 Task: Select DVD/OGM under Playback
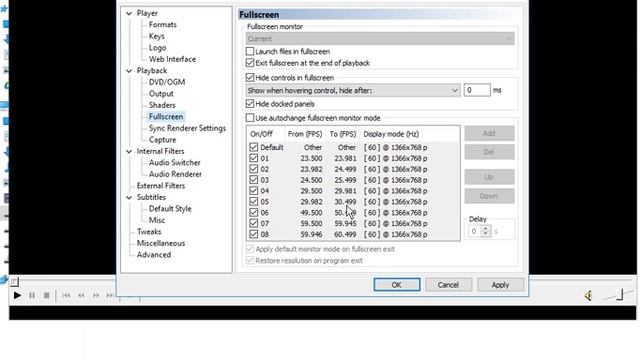(x=167, y=82)
